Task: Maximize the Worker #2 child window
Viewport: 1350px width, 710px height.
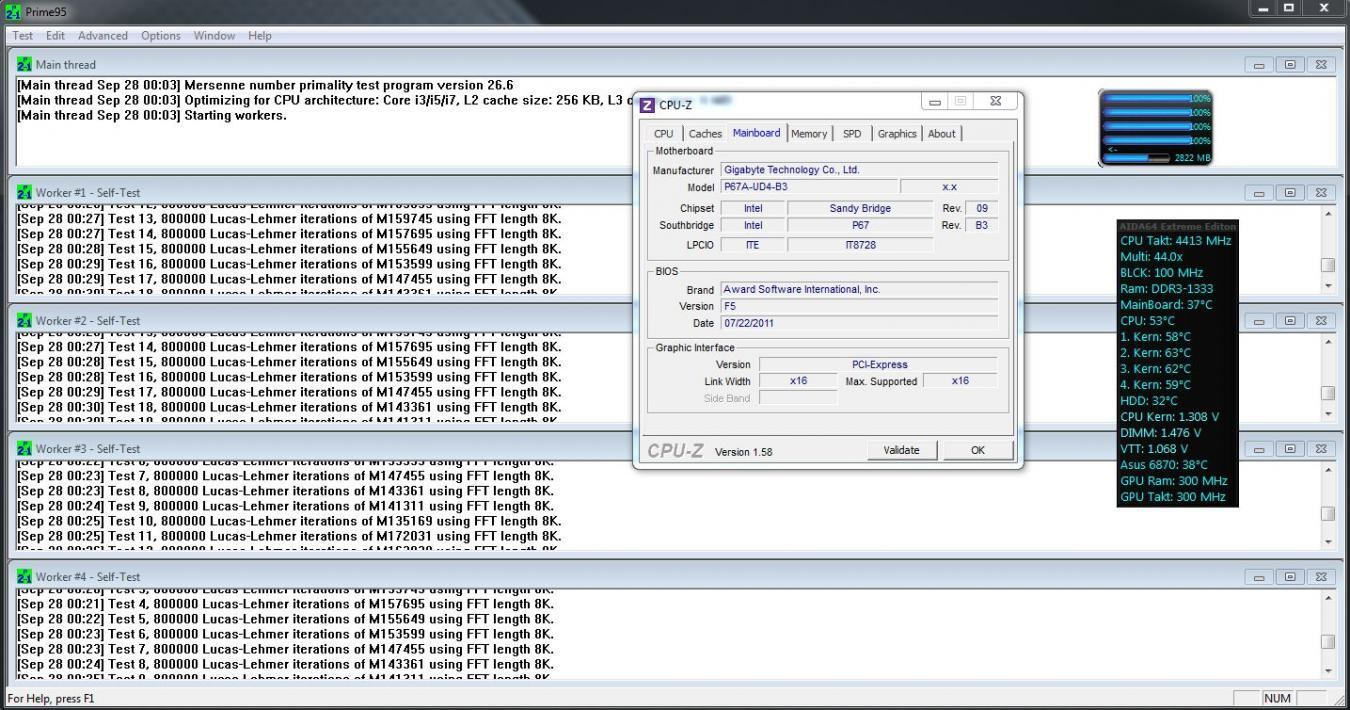Action: tap(1290, 321)
